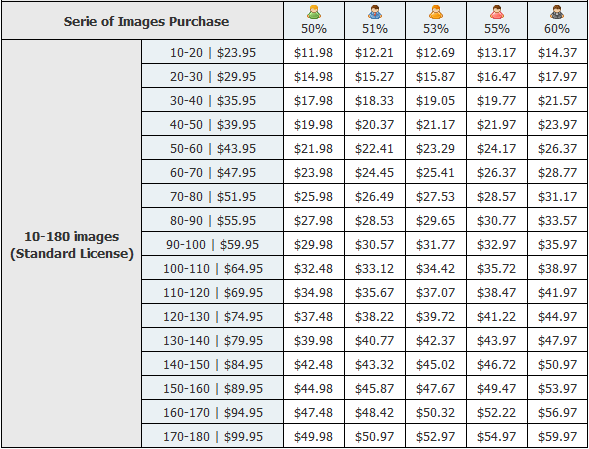
Task: Click the pink user icon above 55%
Action: 497,12
